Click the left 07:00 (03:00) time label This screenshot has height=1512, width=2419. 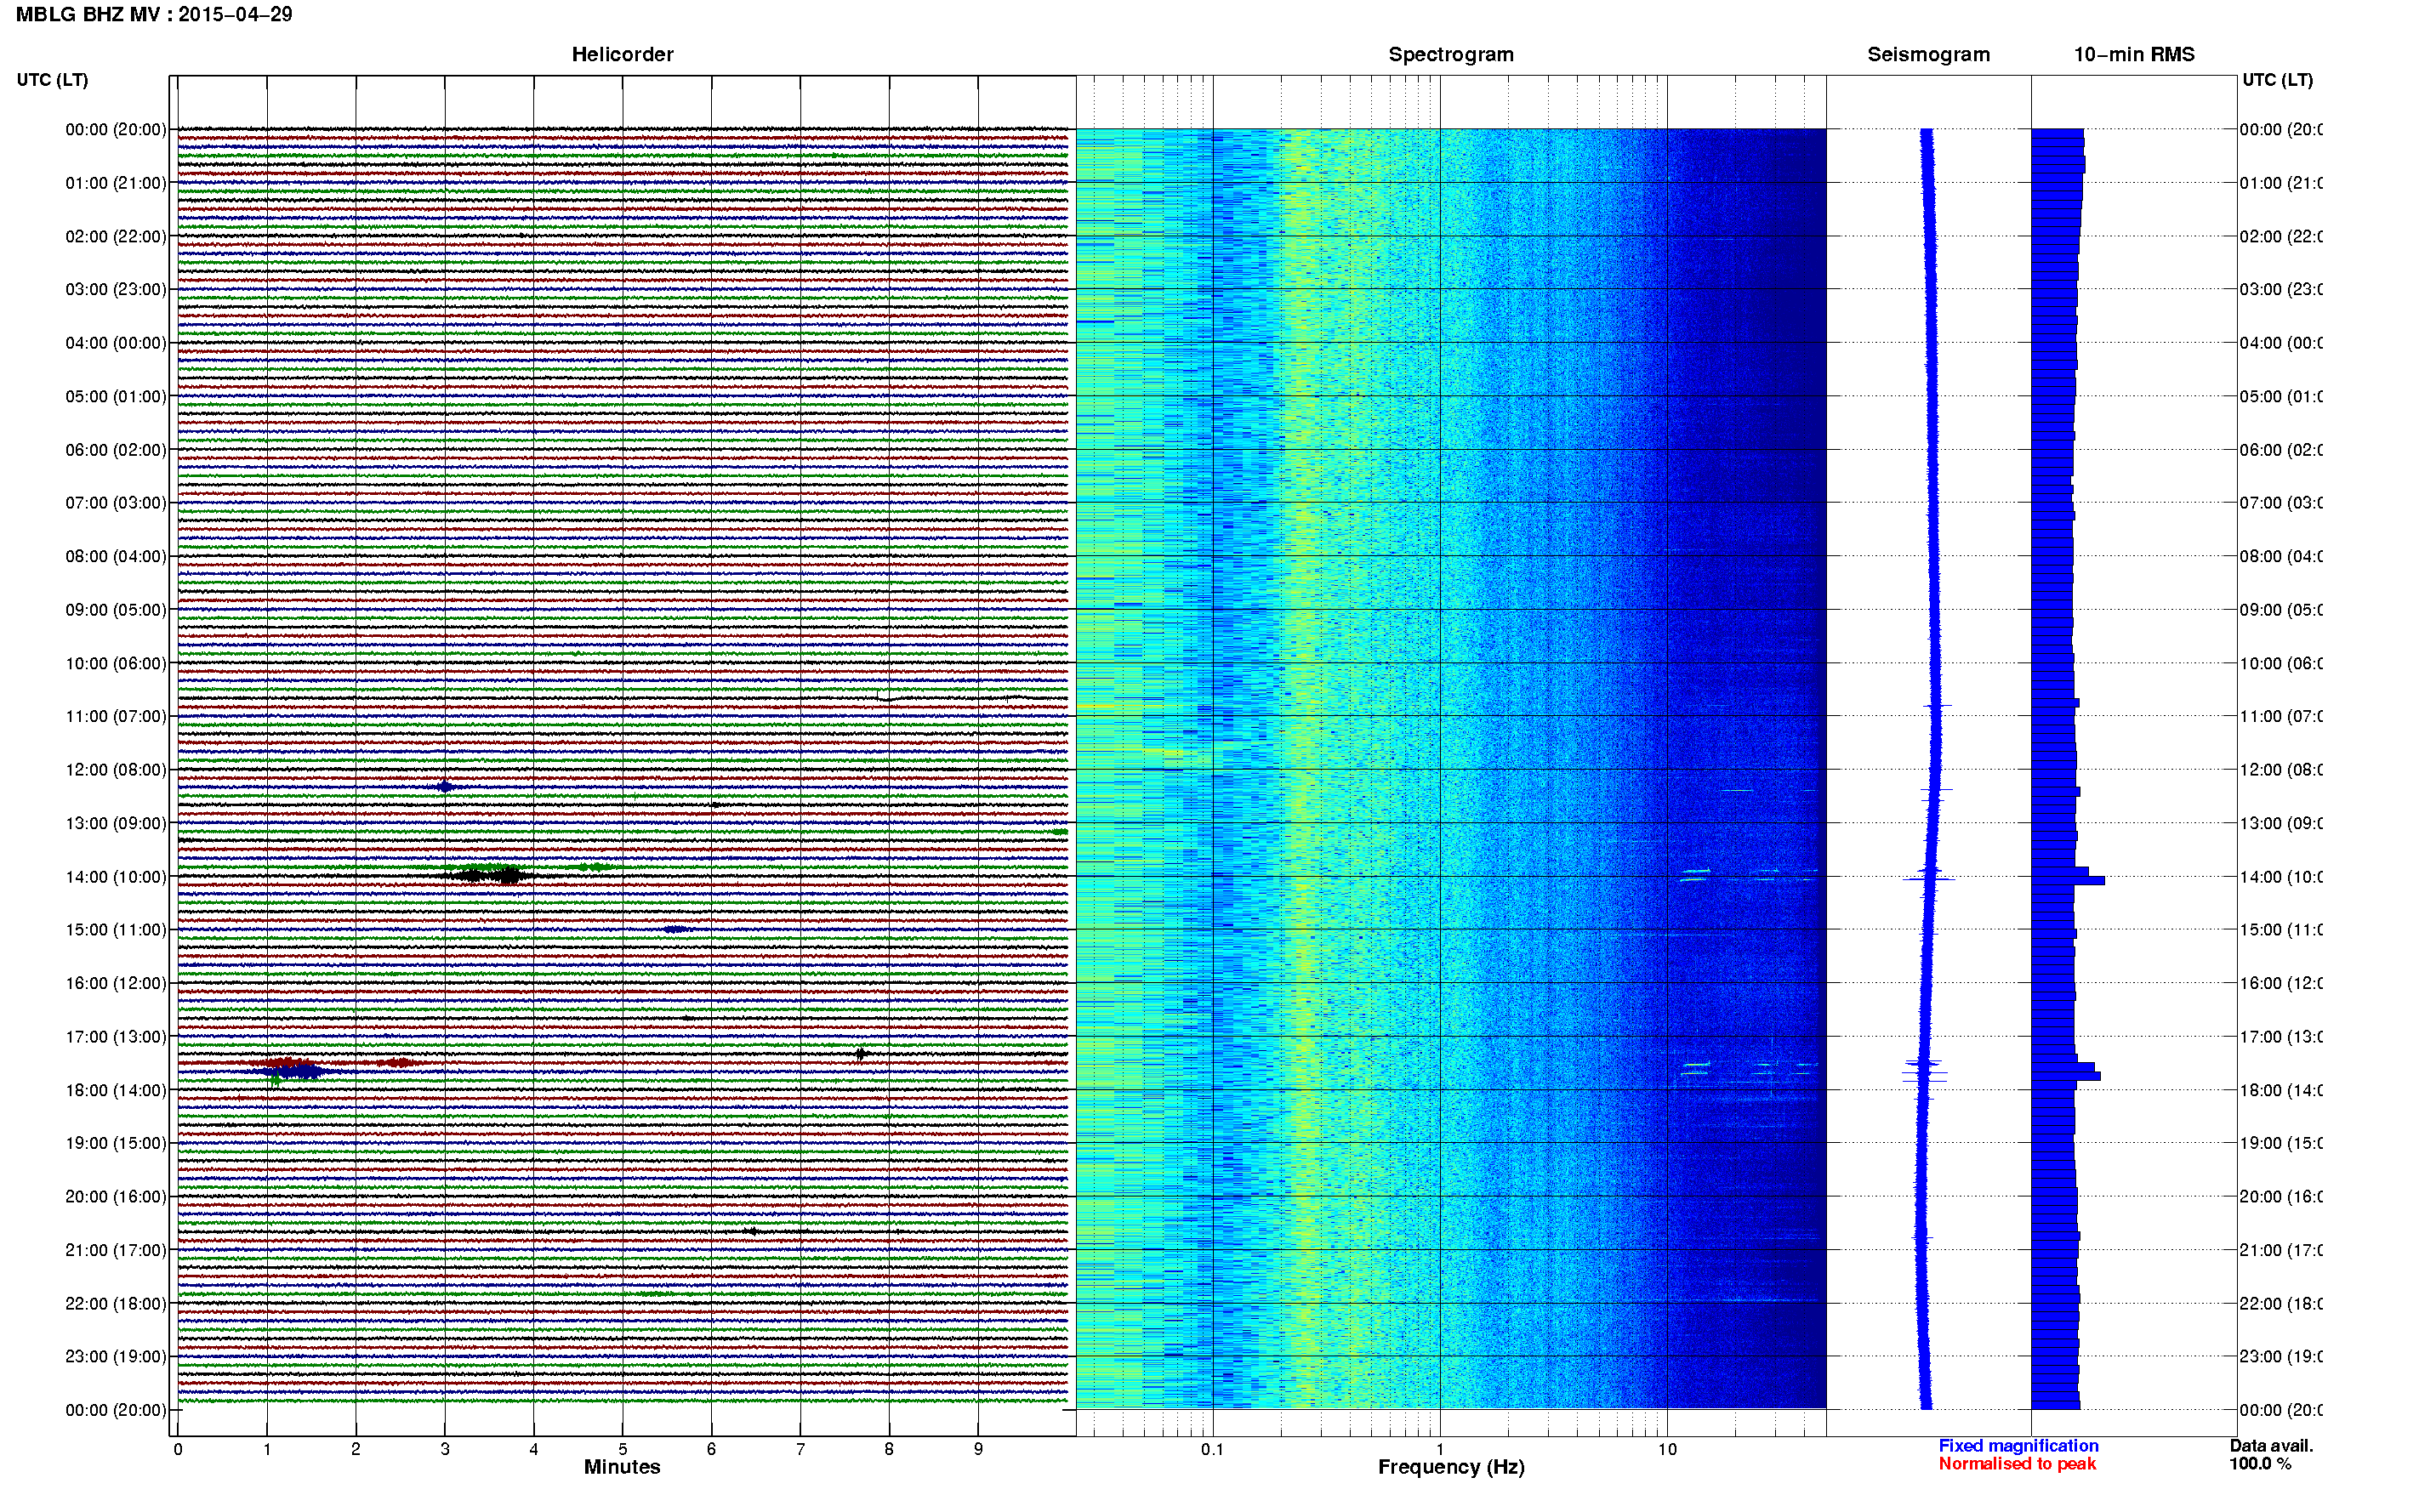116,503
